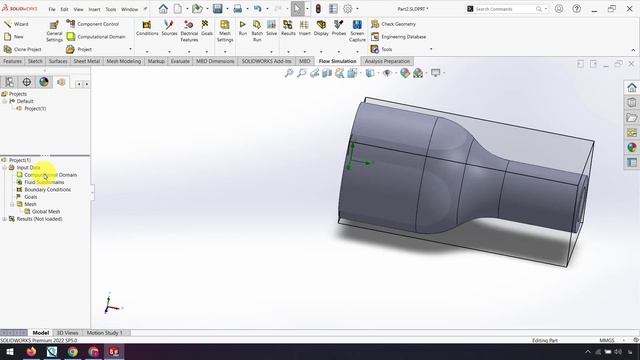
Task: Open the Tools menu
Action: (111, 9)
